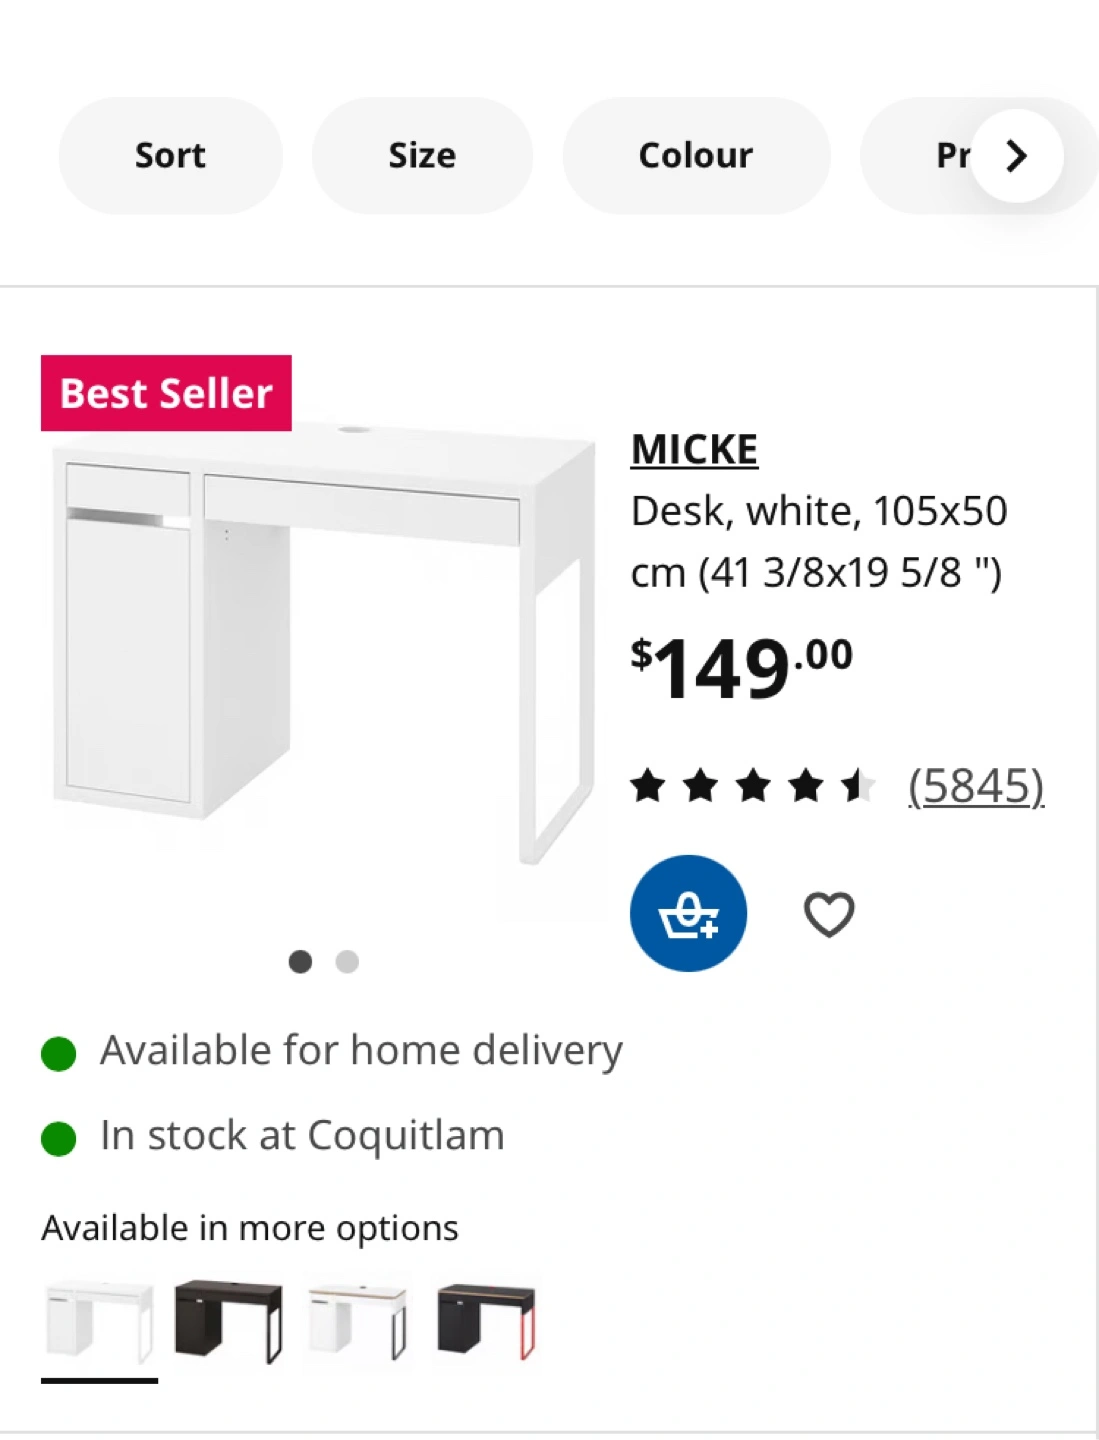The width and height of the screenshot is (1099, 1440).
Task: Choose the black-brown desk variant thumbnail
Action: (x=228, y=1322)
